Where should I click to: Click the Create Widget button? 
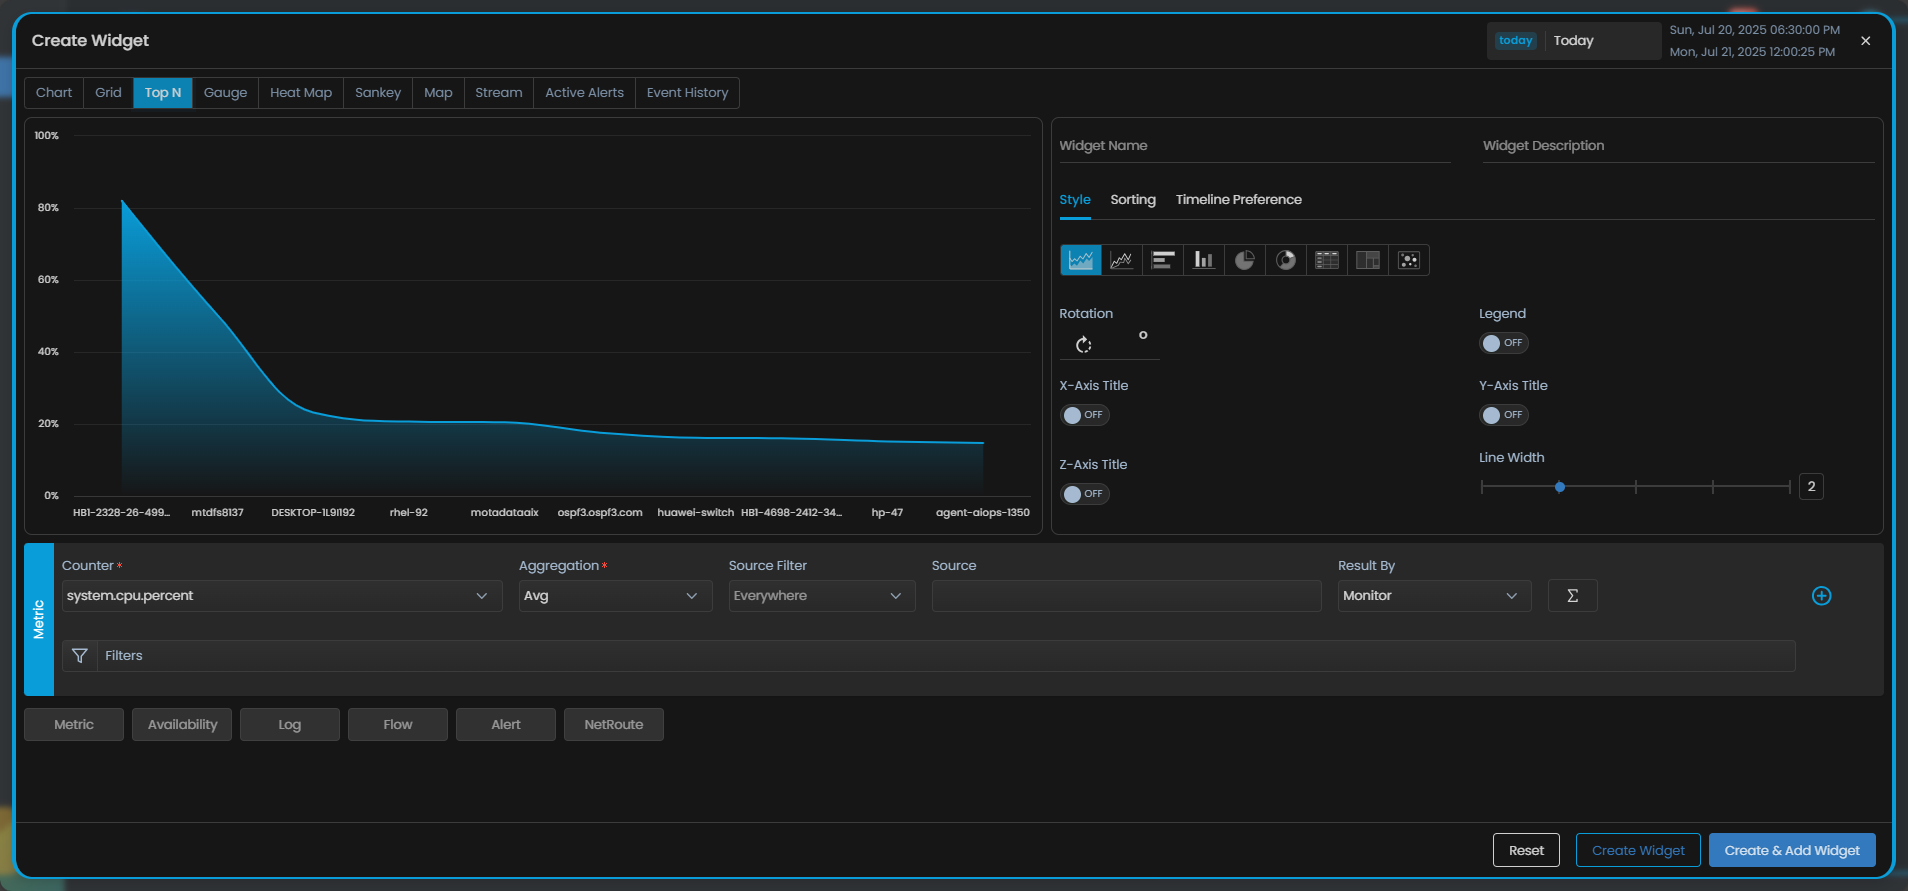[1638, 850]
